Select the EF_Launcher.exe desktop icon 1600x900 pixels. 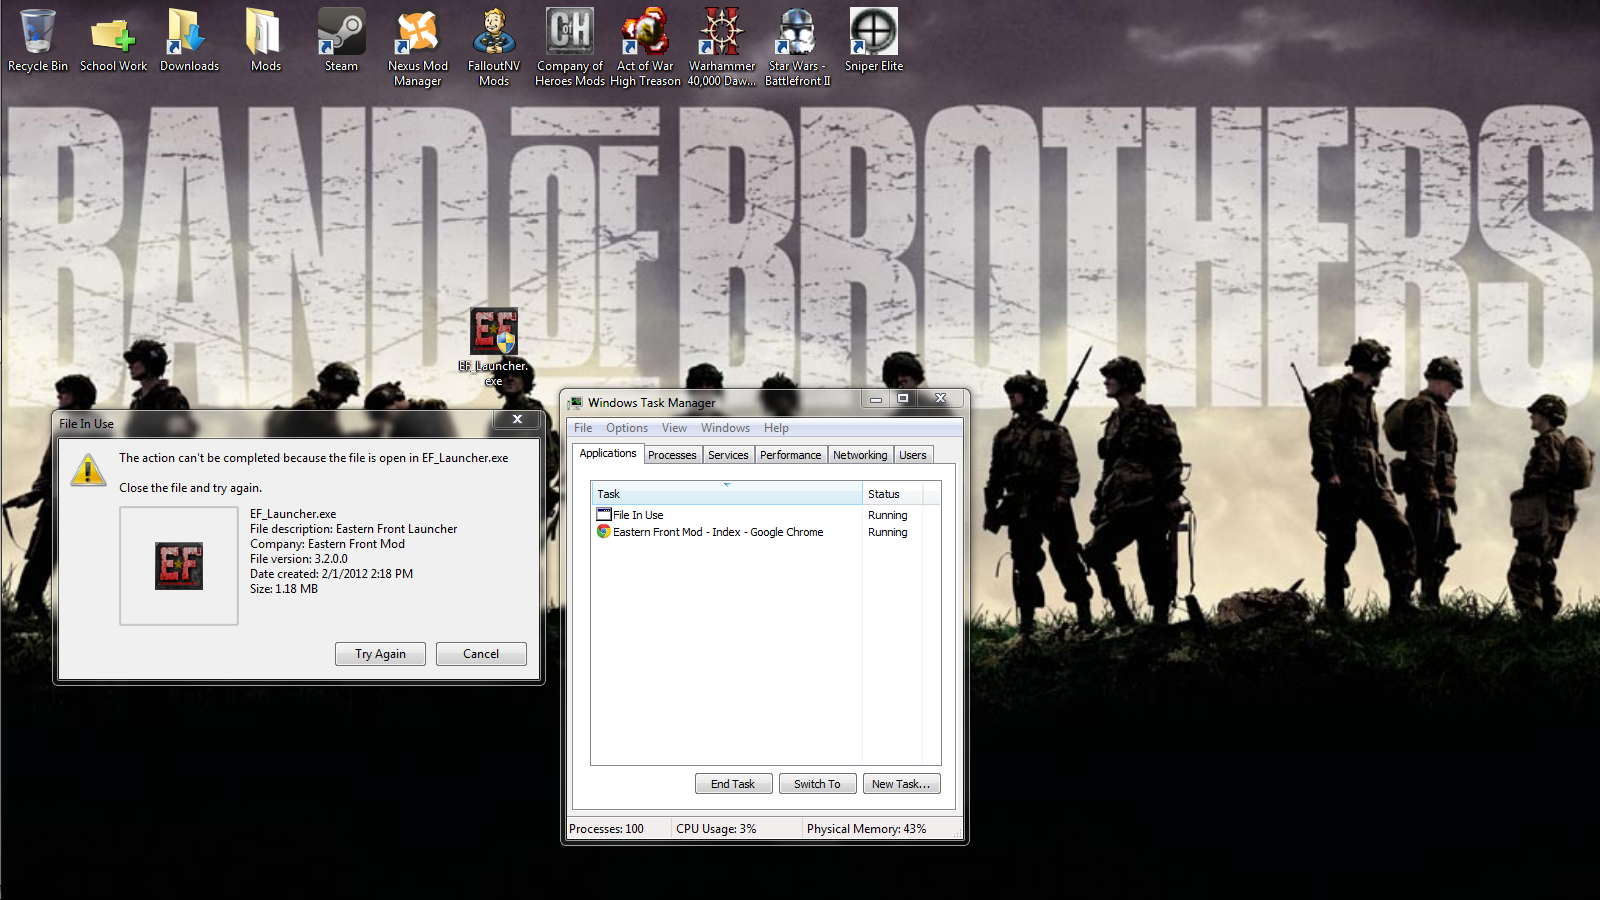494,347
